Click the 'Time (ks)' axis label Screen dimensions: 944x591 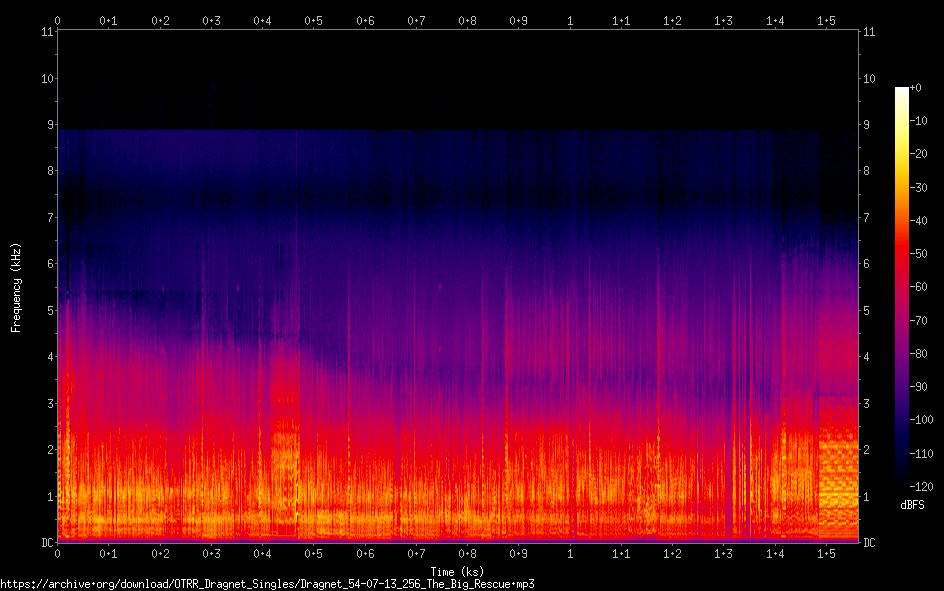click(x=456, y=571)
